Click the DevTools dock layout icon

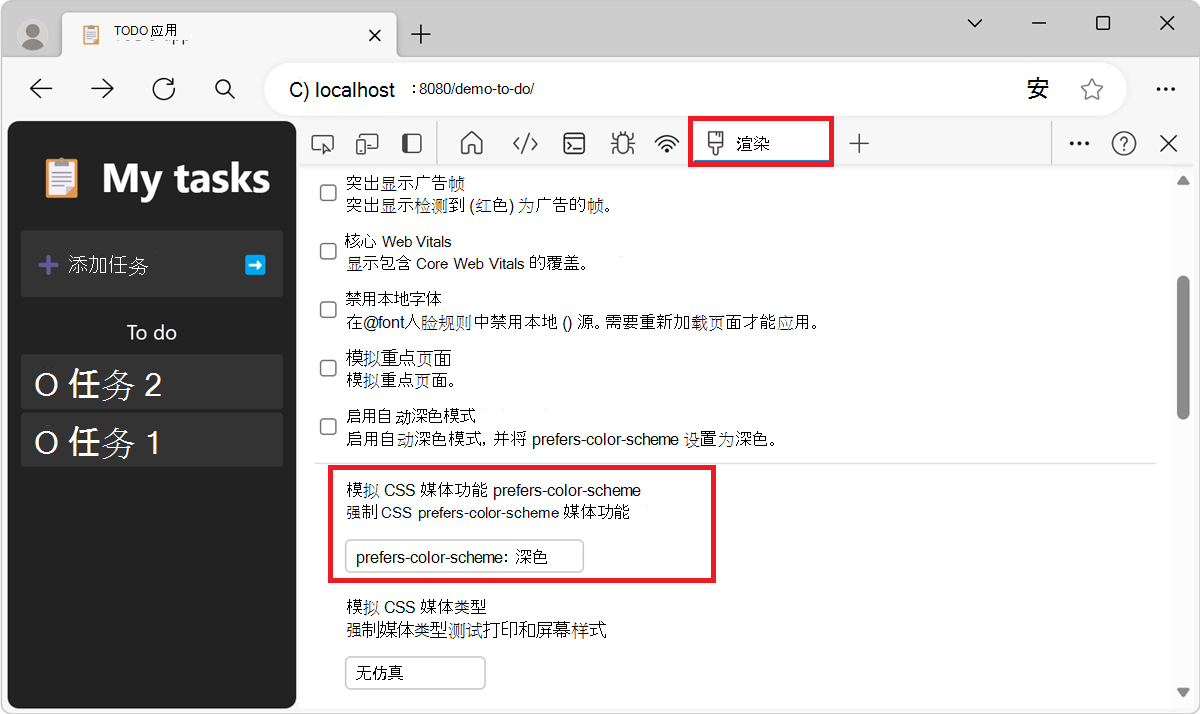click(x=411, y=143)
